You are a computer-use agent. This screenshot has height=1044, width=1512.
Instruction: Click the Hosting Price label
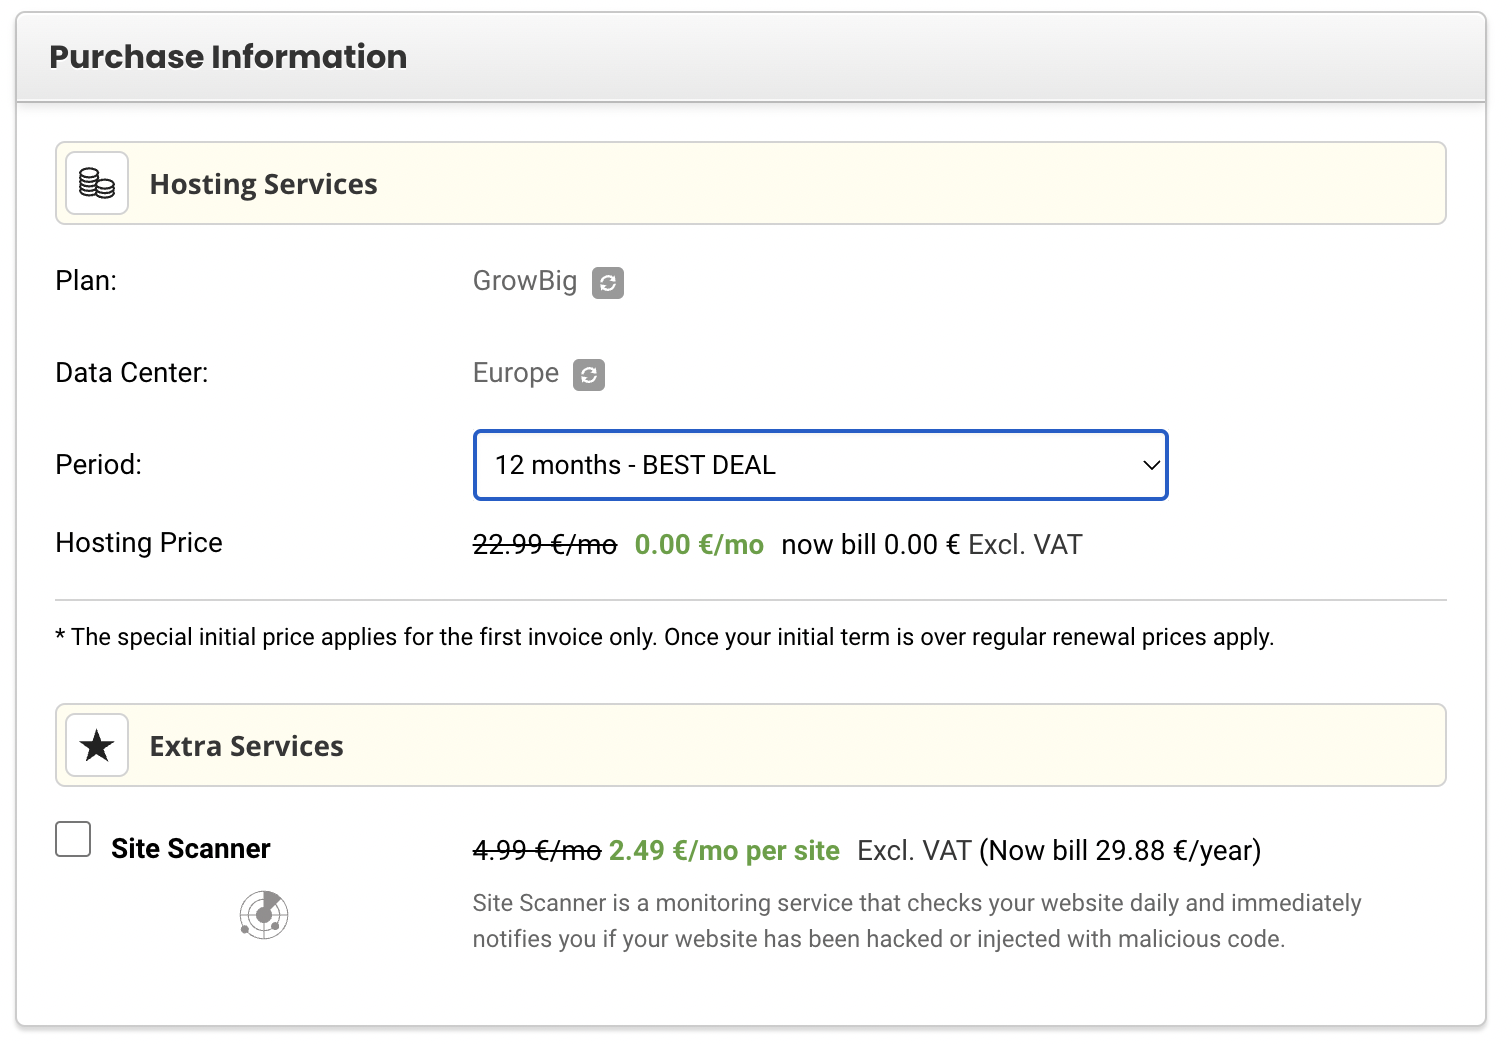coord(139,543)
